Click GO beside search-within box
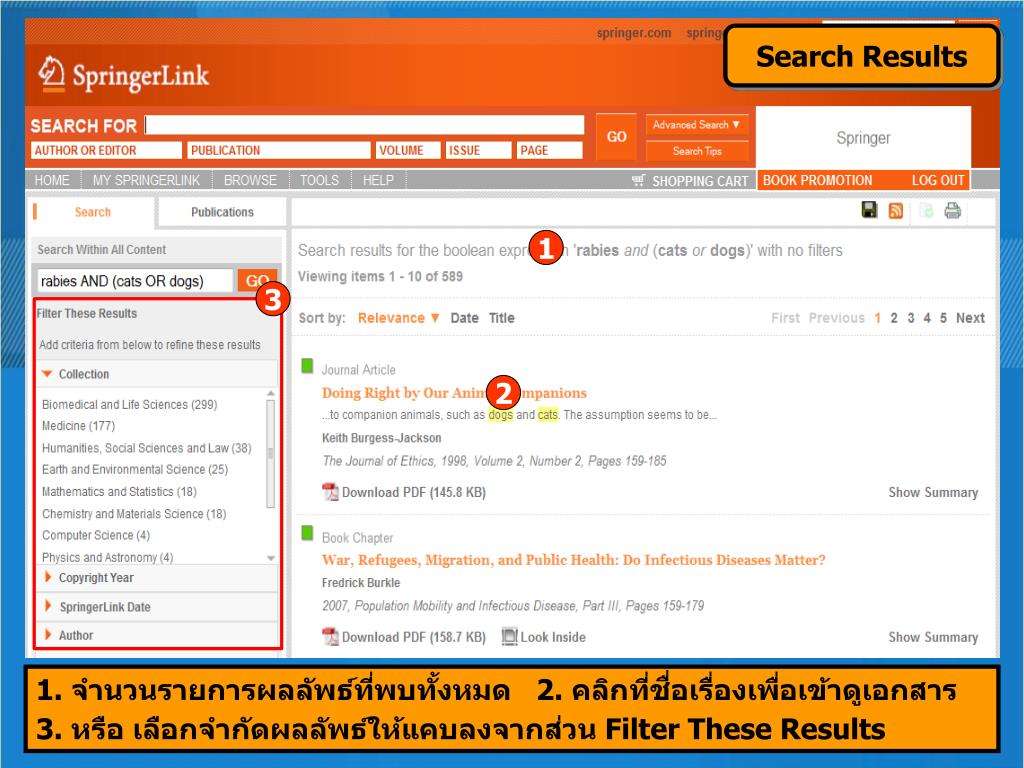The image size is (1024, 768). pos(257,281)
